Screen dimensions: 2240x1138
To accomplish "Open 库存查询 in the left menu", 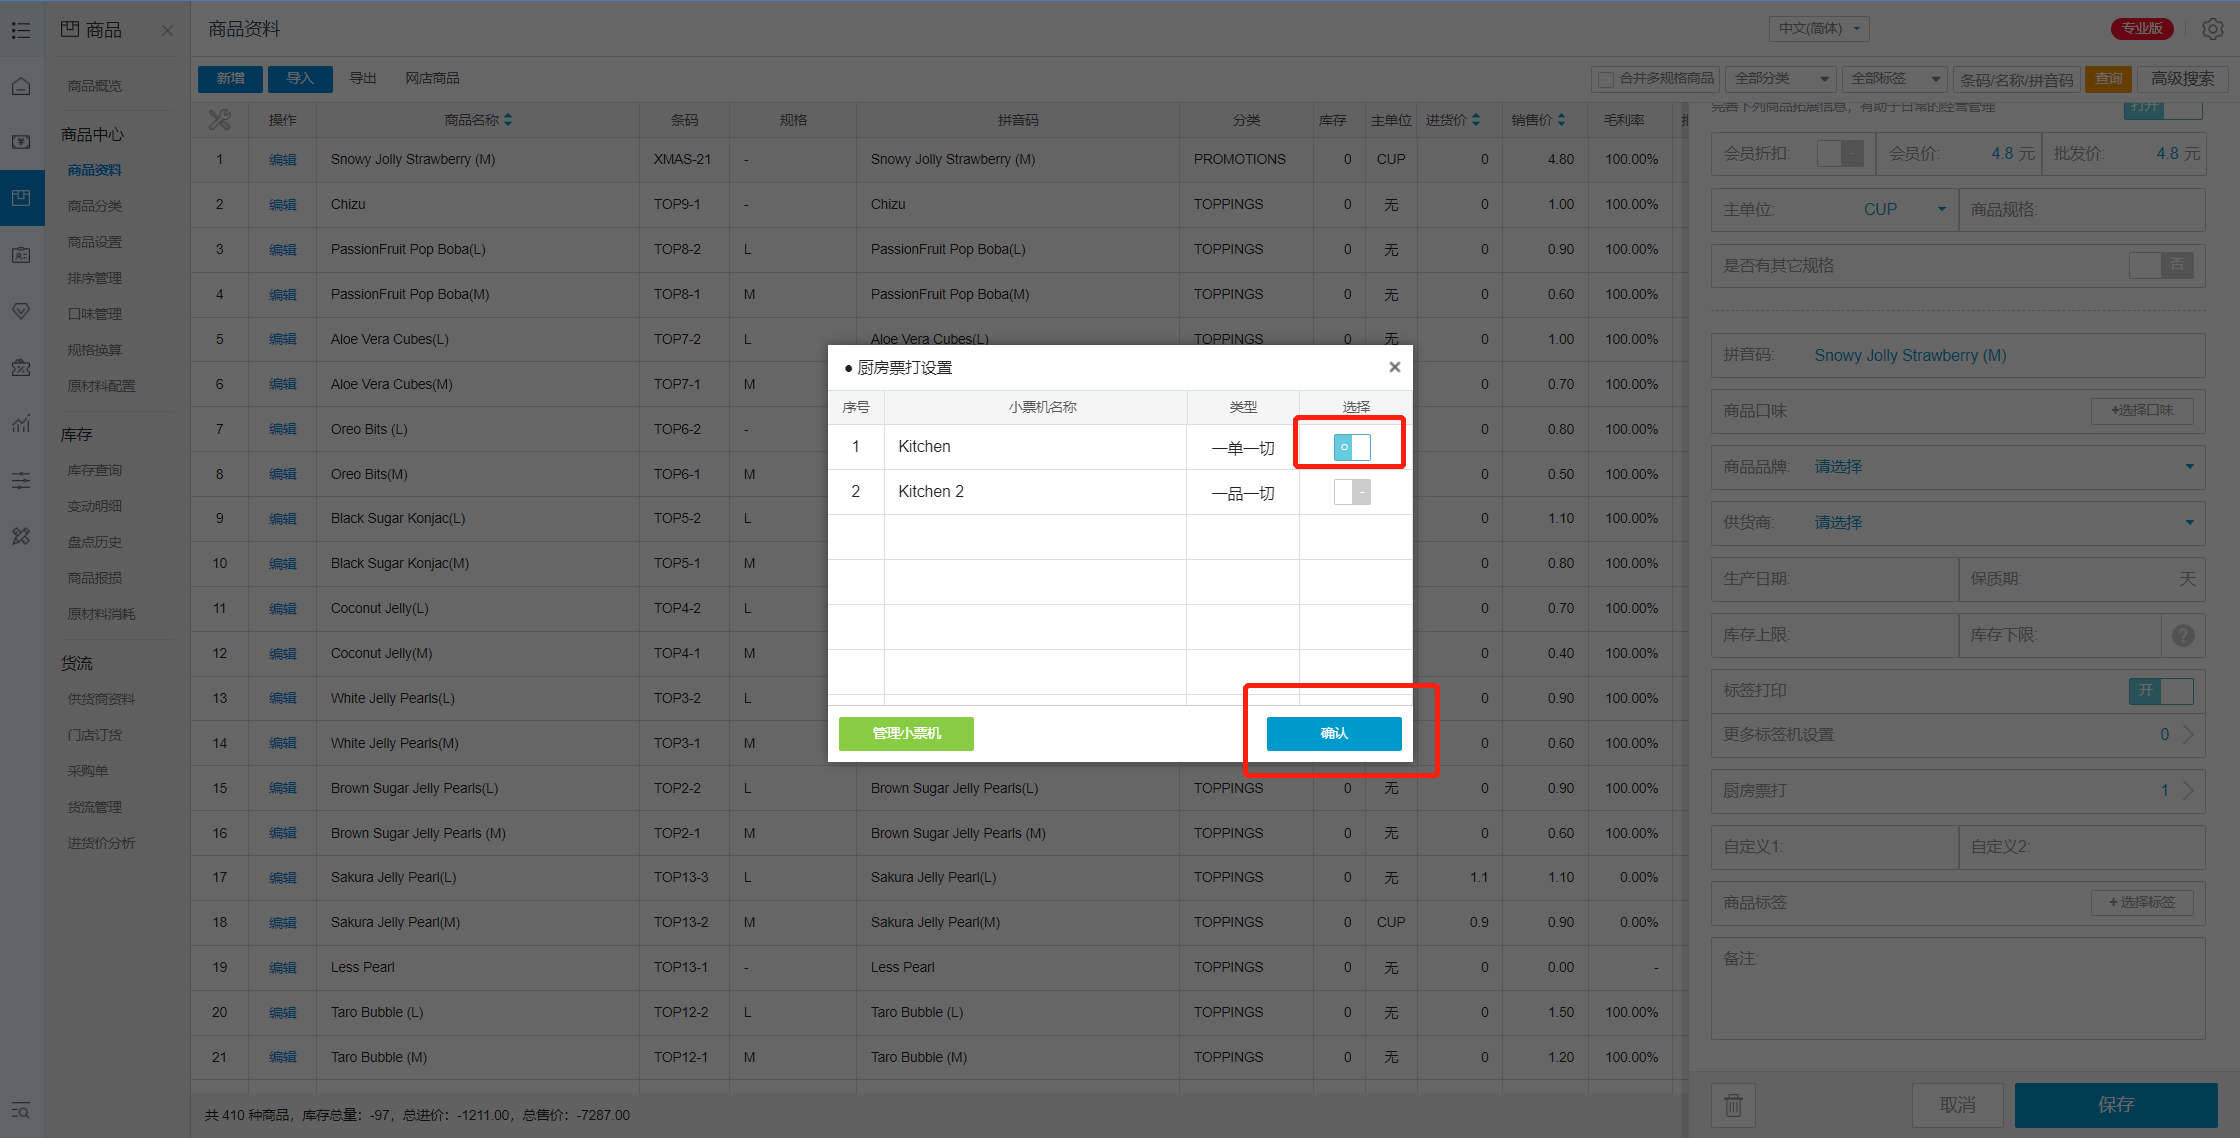I will coord(94,470).
